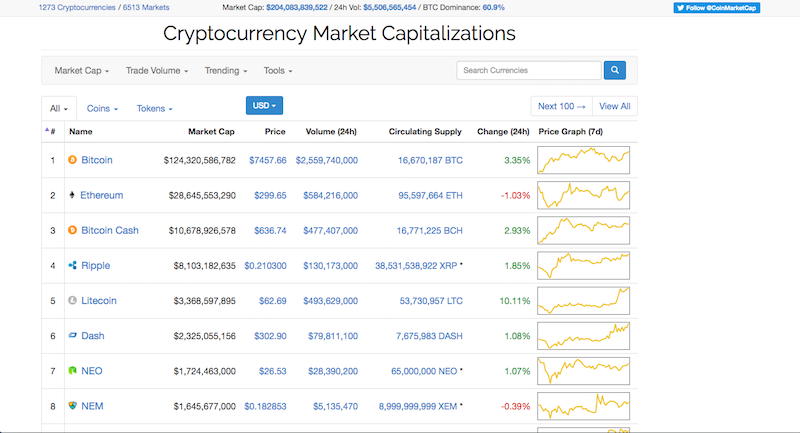The height and width of the screenshot is (433, 800).
Task: Open the Trade Volume dropdown menu
Action: click(x=157, y=71)
